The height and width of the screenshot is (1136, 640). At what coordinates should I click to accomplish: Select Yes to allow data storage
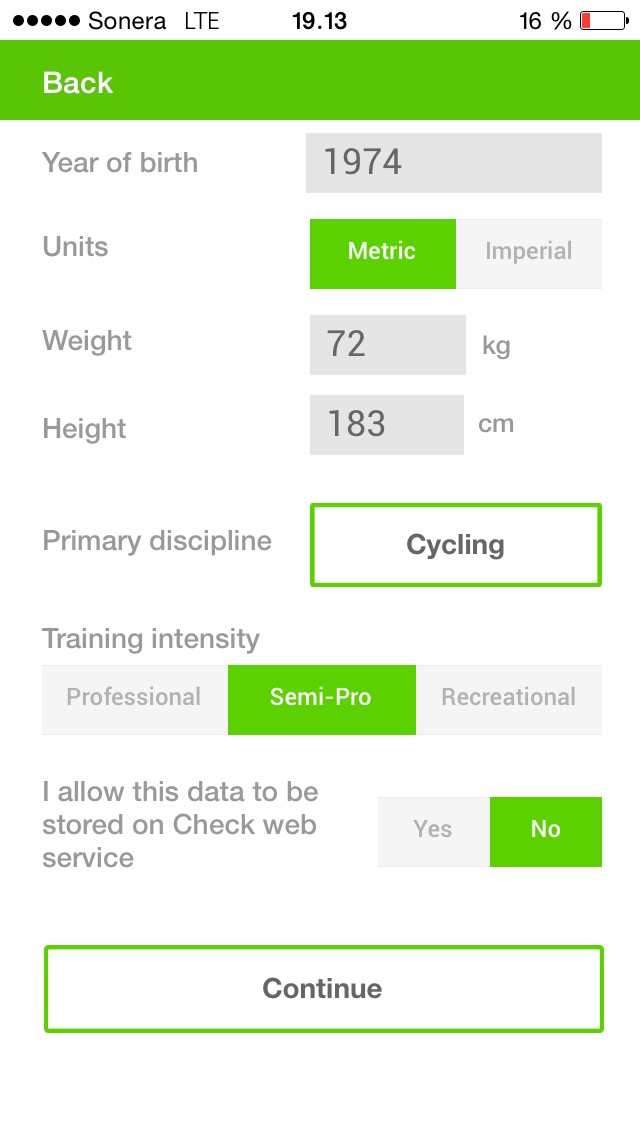tap(433, 831)
